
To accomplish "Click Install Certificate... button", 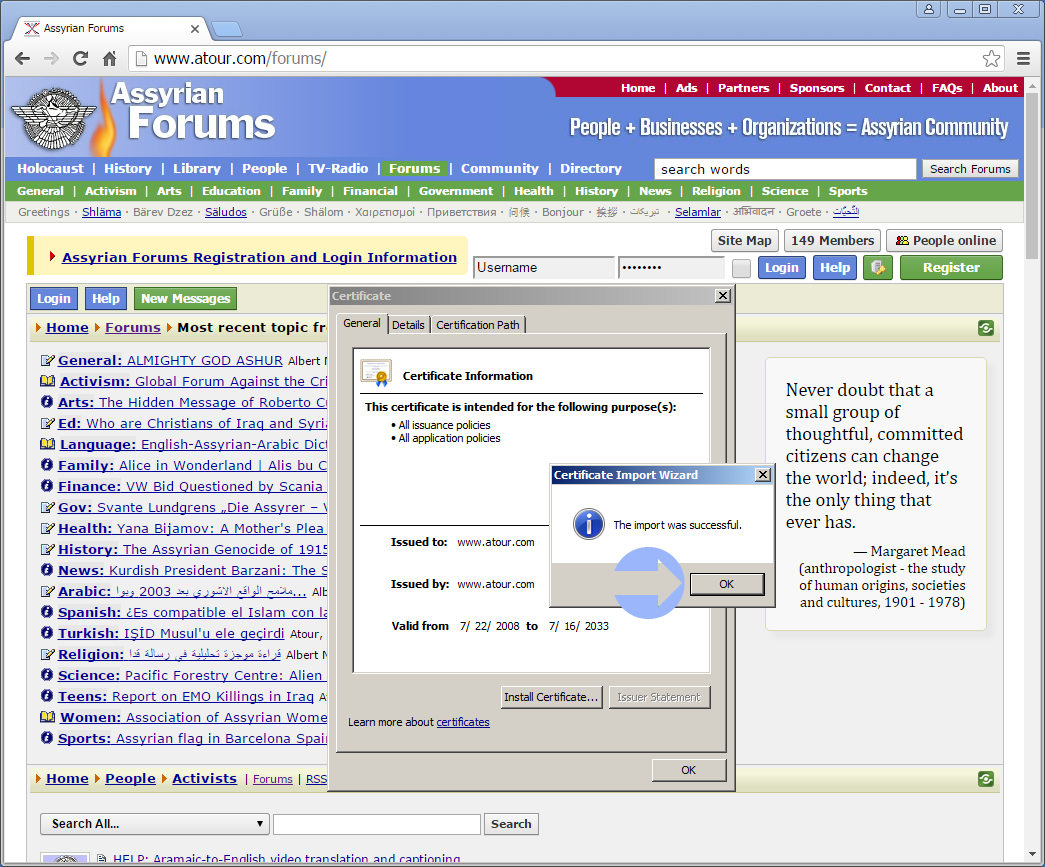I will tap(552, 697).
